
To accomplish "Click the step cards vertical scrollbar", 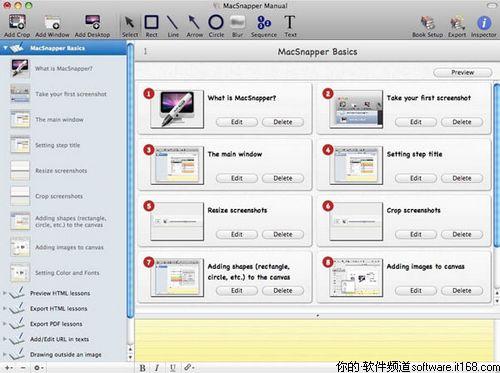I will [496, 165].
